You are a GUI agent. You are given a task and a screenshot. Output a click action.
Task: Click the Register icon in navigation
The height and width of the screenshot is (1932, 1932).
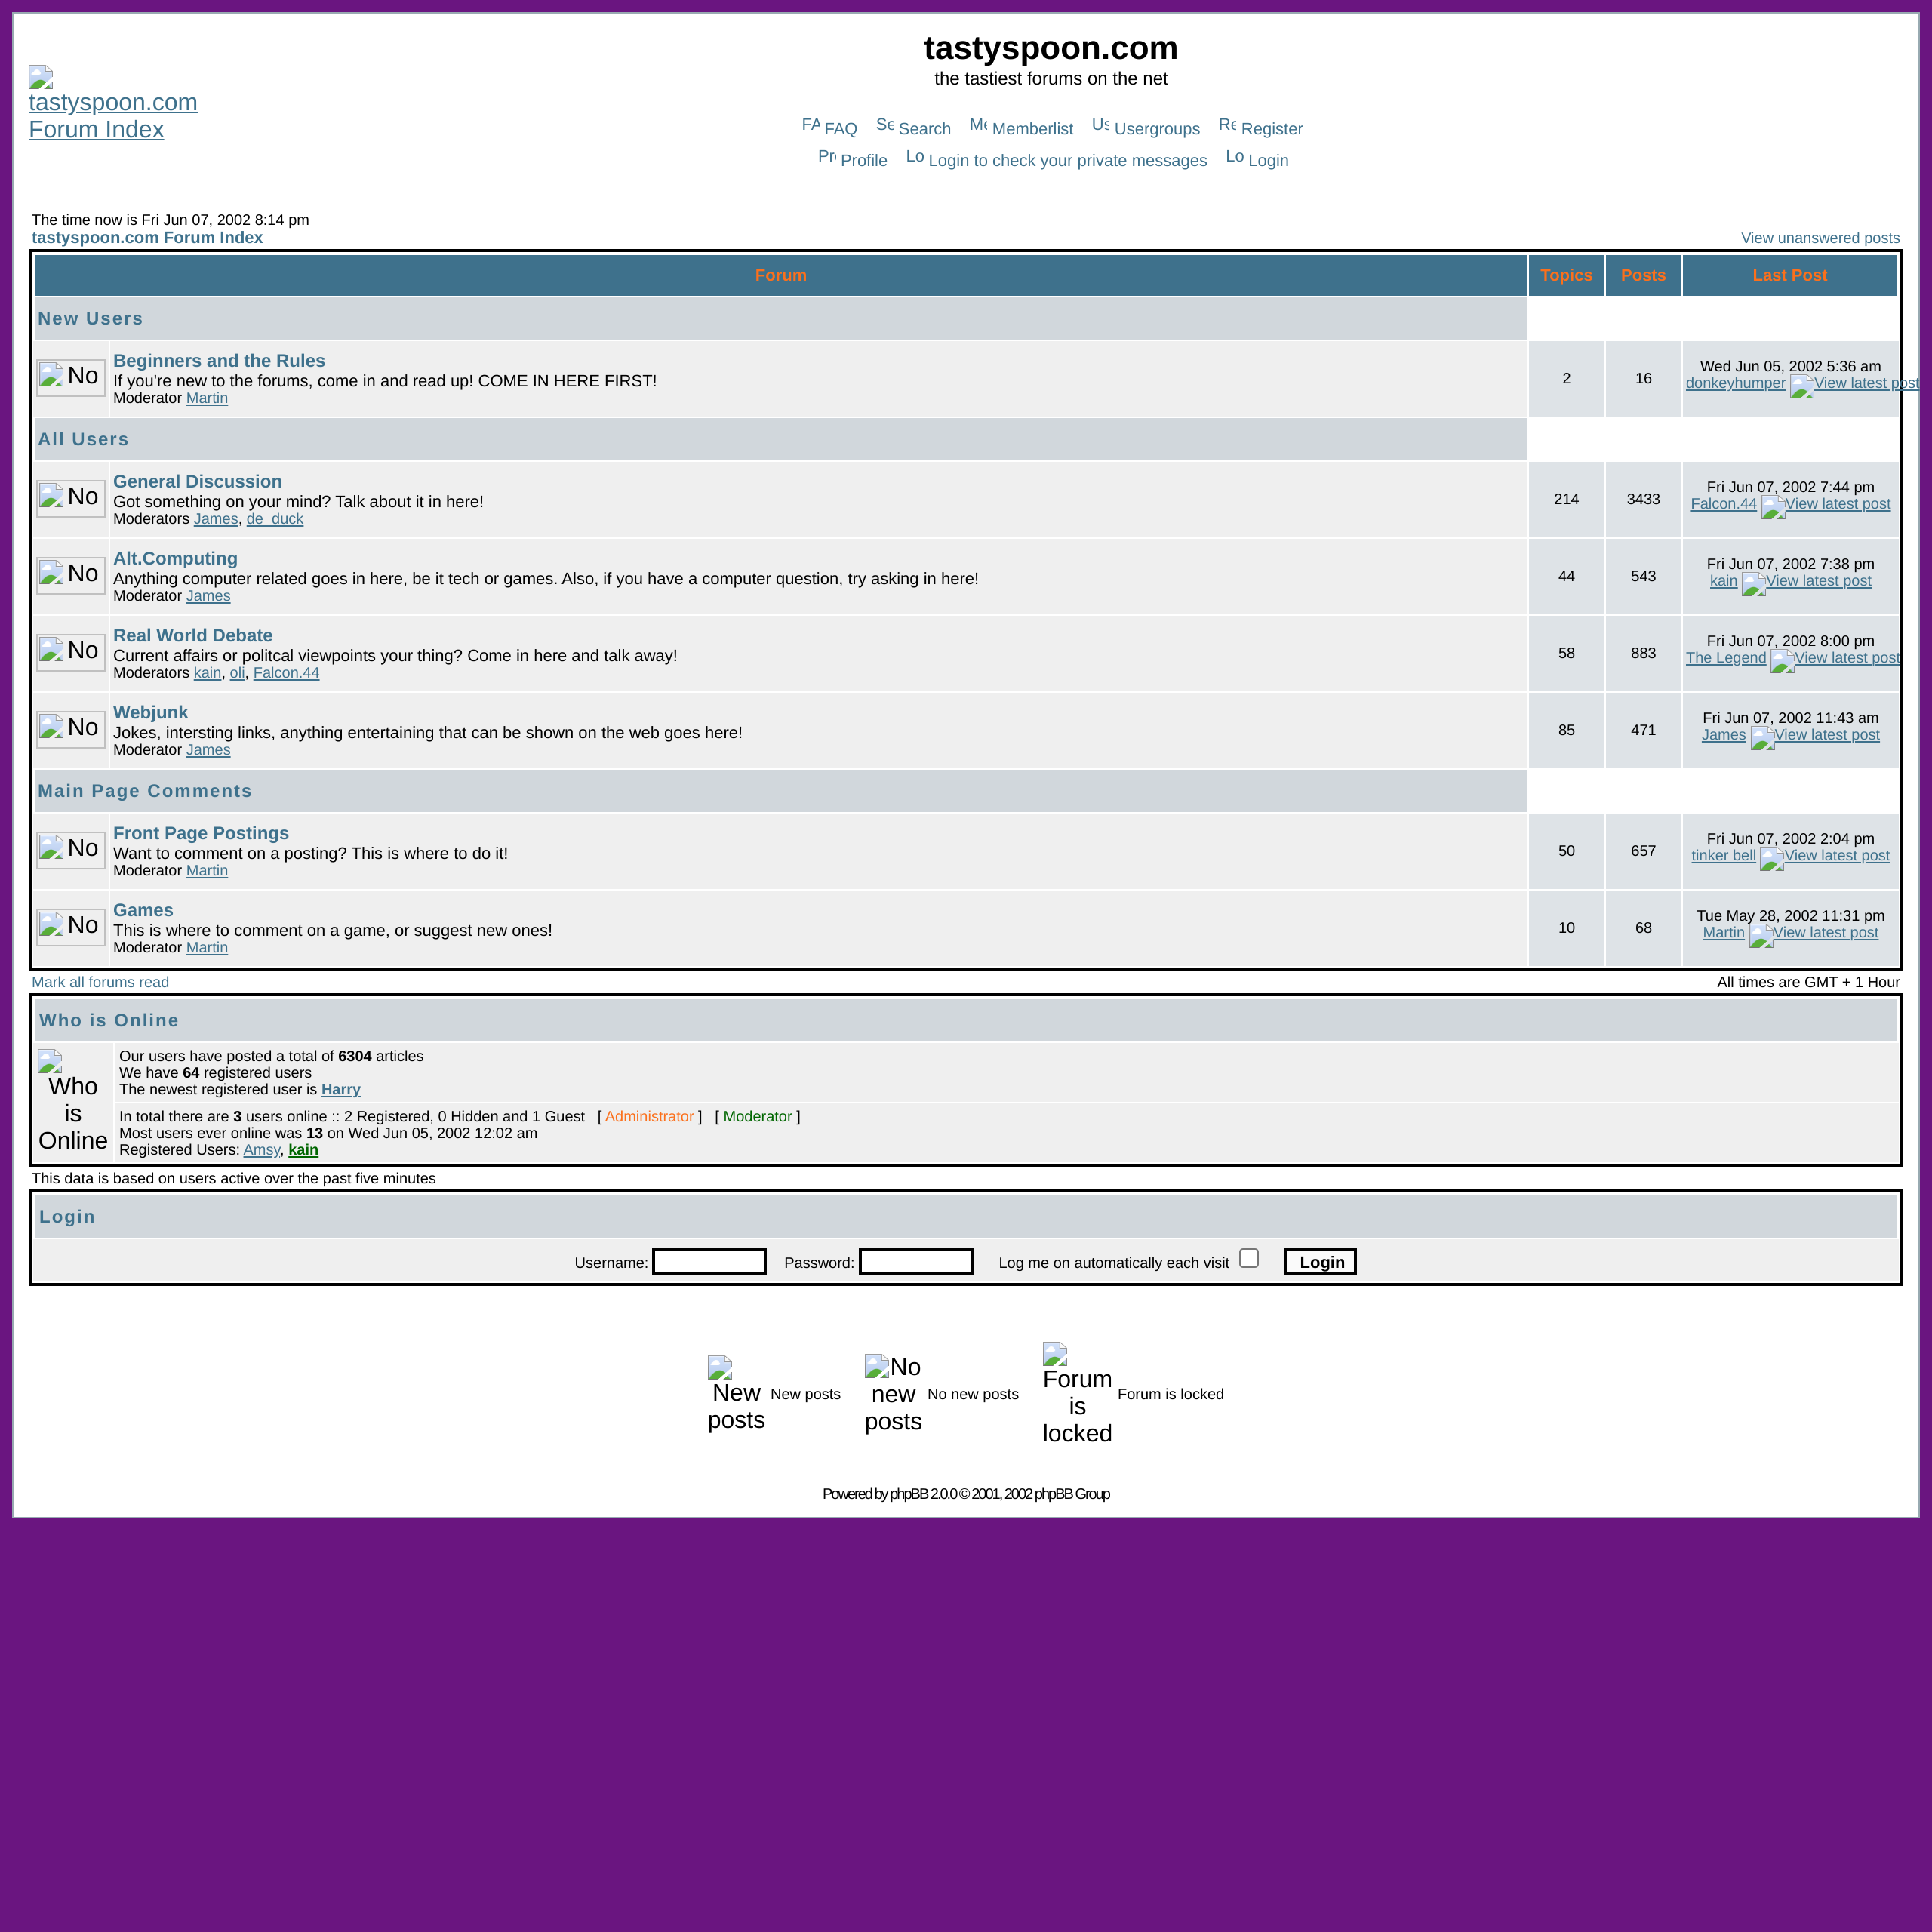coord(1227,125)
